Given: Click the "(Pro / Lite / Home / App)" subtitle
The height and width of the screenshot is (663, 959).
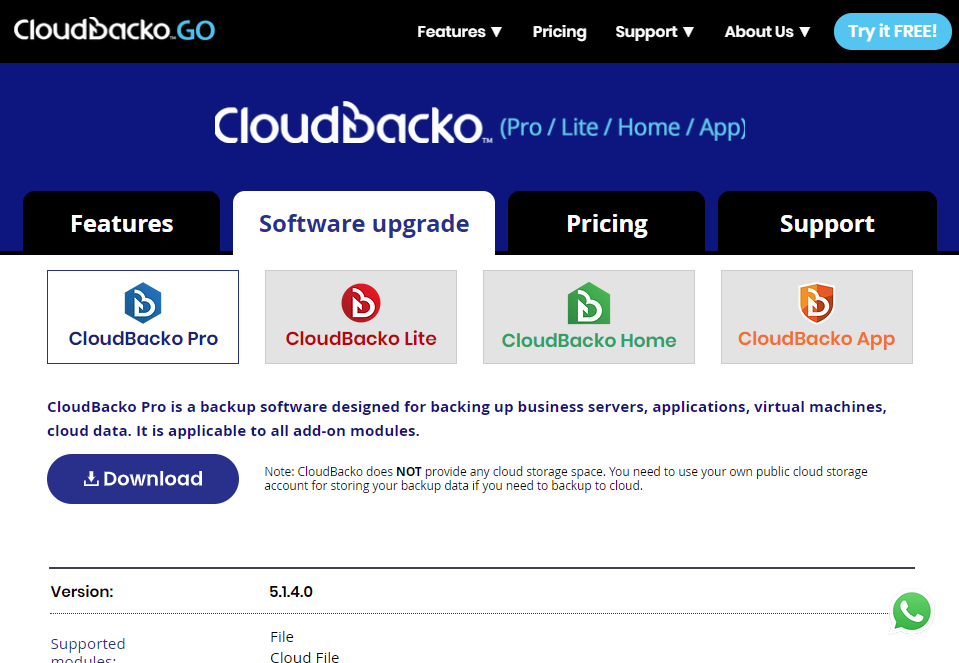Looking at the screenshot, I should (x=623, y=128).
